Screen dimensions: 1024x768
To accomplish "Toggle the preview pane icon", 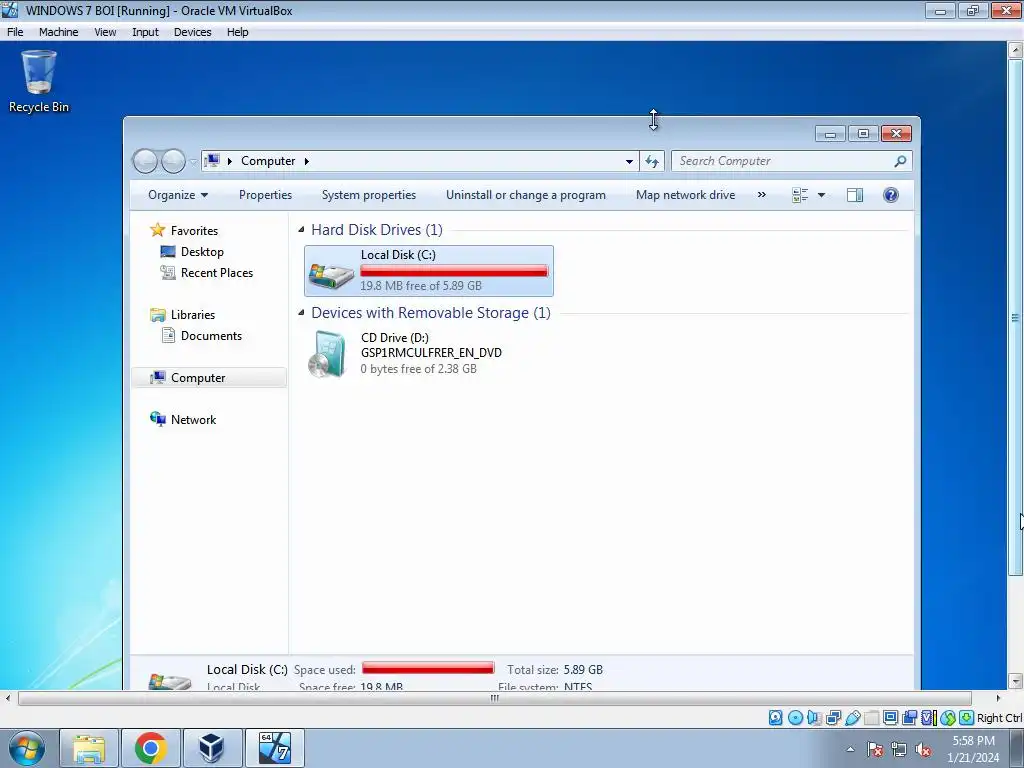I will tap(854, 195).
